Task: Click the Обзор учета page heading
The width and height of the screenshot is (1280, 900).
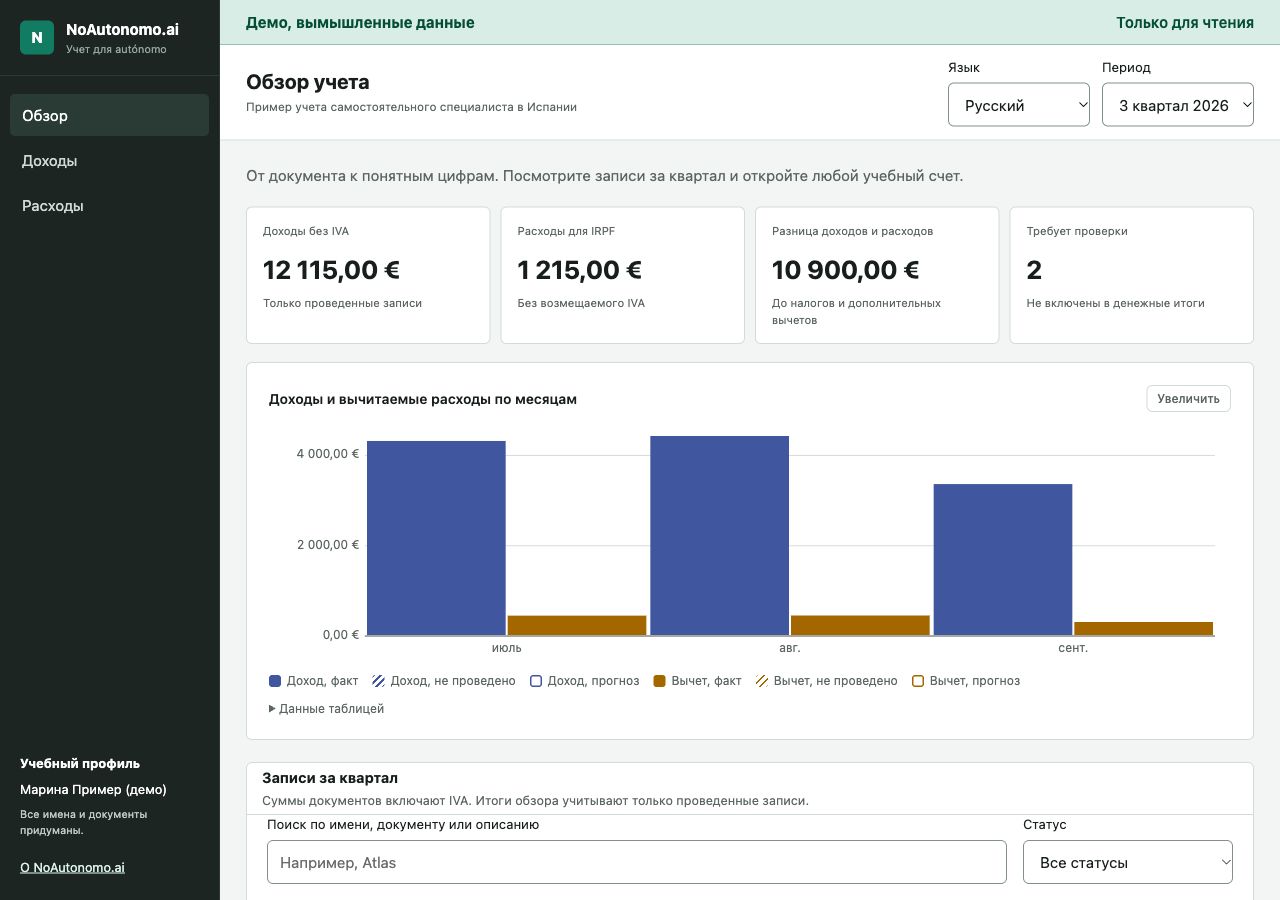Action: tap(308, 82)
